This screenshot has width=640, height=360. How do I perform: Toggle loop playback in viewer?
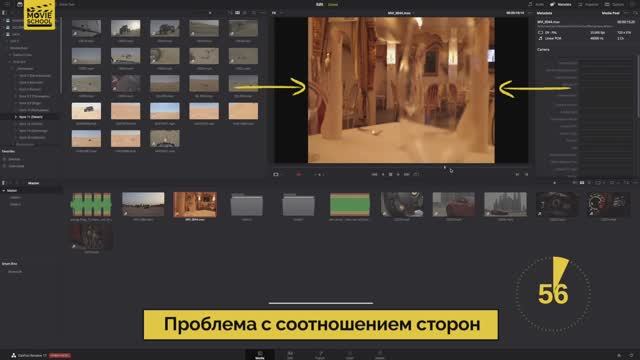(x=416, y=174)
